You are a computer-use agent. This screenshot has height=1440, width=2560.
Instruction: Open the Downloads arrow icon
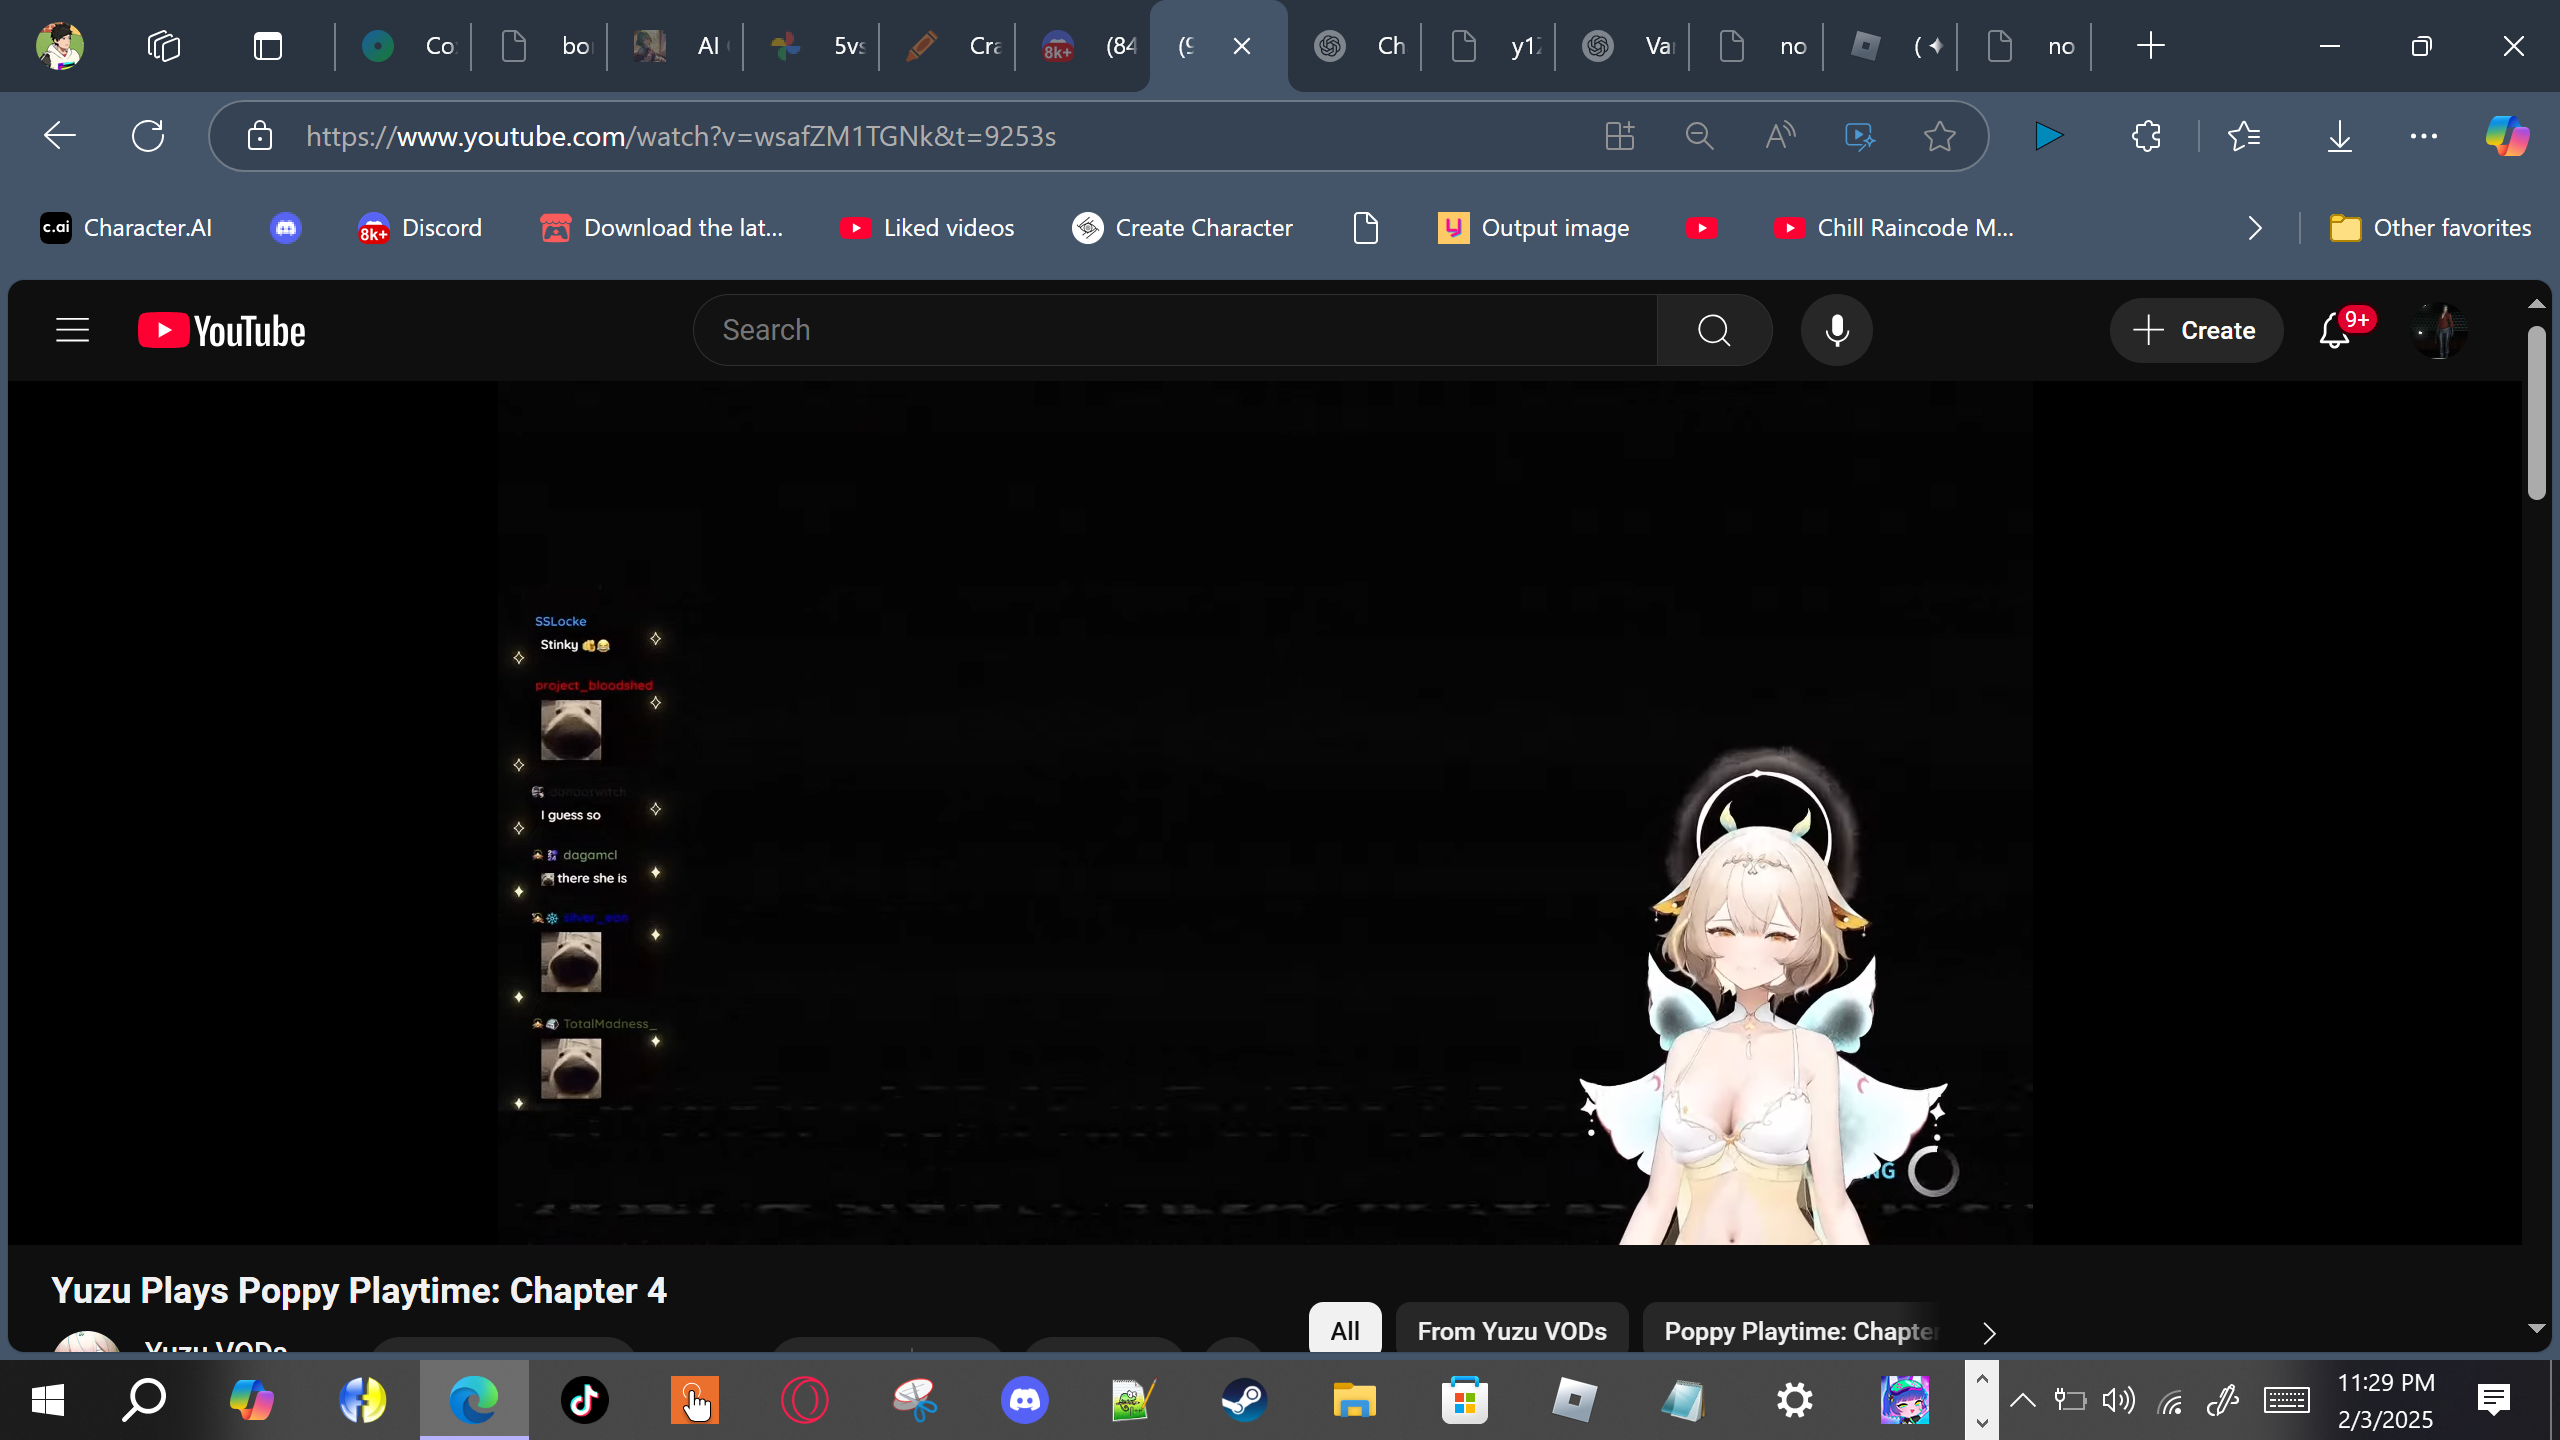point(2340,136)
